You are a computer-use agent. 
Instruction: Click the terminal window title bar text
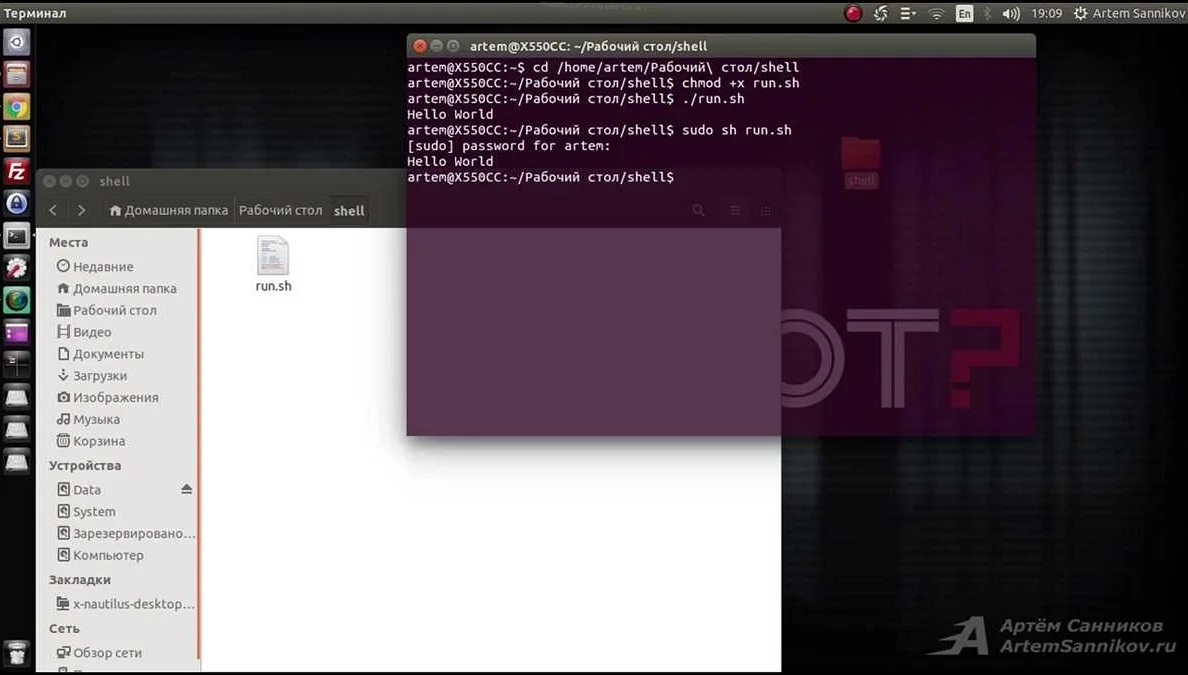588,46
